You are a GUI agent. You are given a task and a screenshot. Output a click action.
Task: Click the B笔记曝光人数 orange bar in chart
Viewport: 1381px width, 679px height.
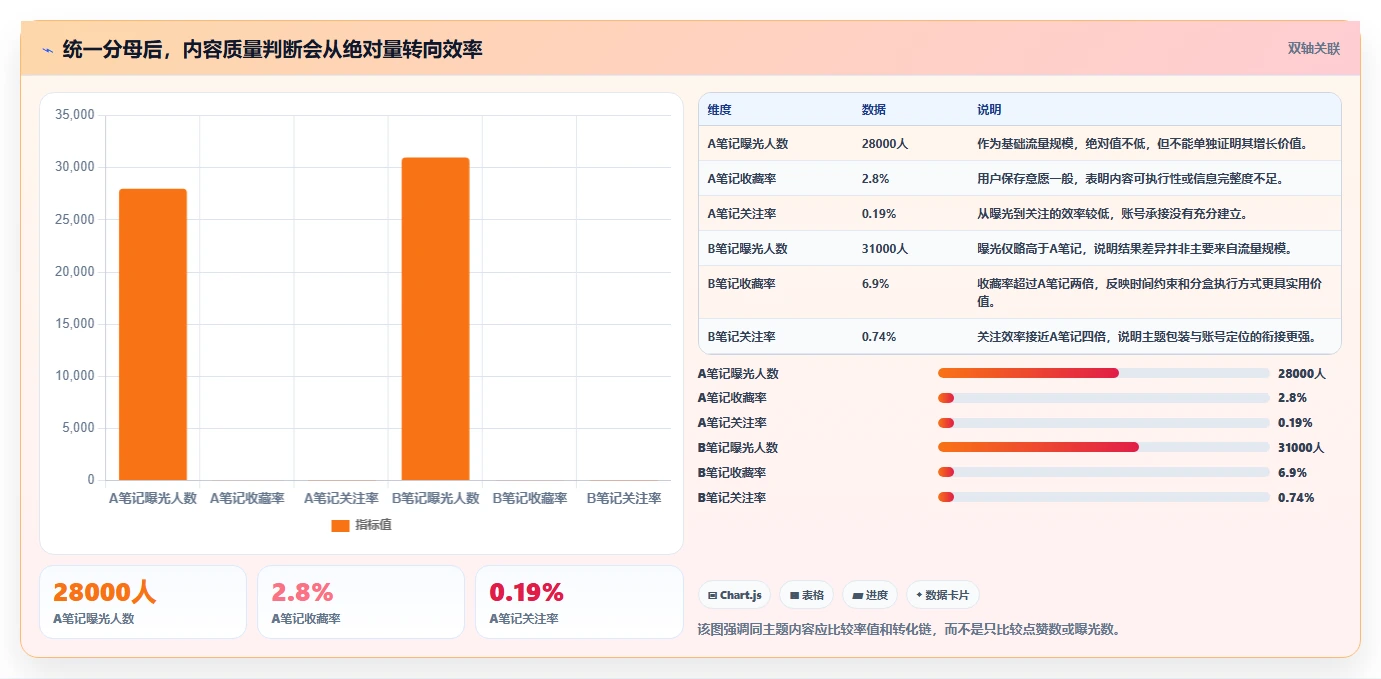point(435,319)
